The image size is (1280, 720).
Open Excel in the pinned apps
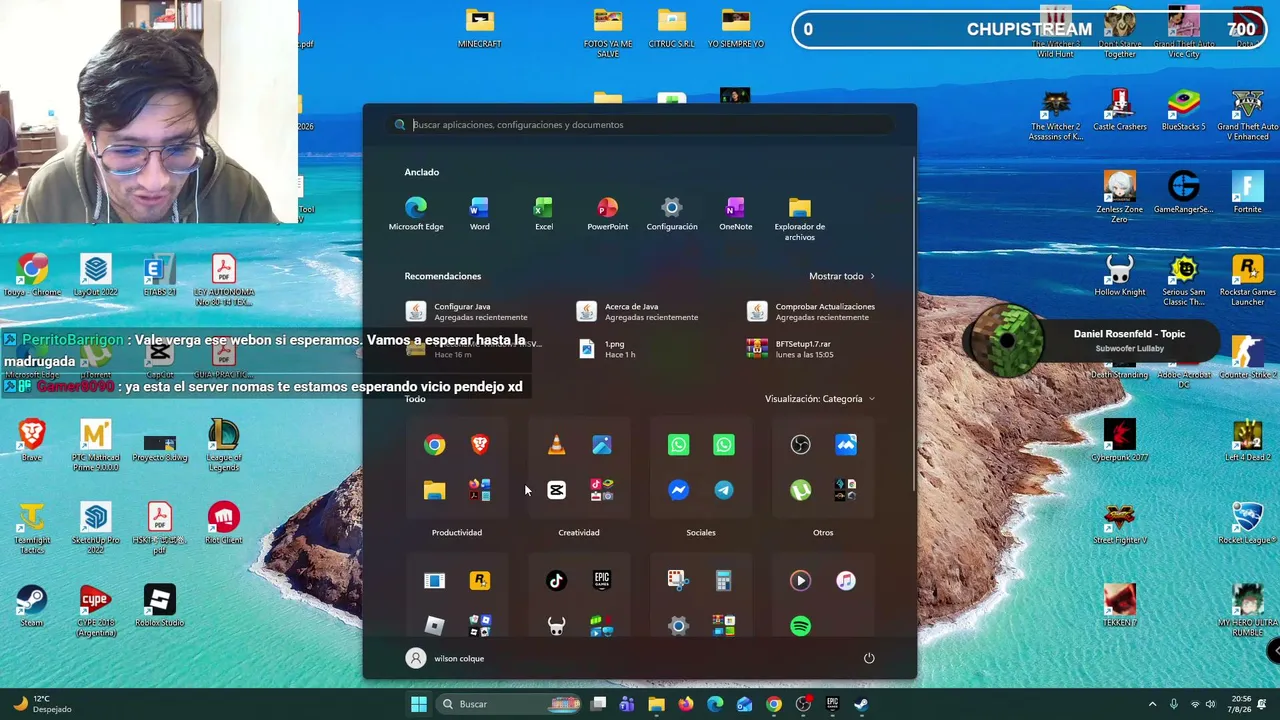pos(544,214)
